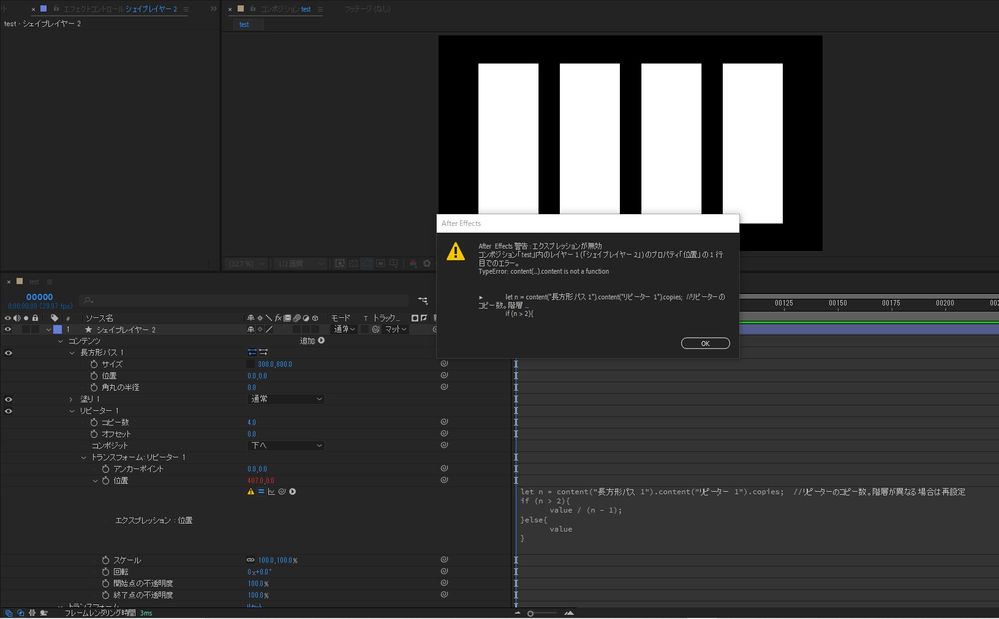This screenshot has height=619, width=999.
Task: Toggle stopwatch for 開始点の不透明度
Action: (x=106, y=583)
